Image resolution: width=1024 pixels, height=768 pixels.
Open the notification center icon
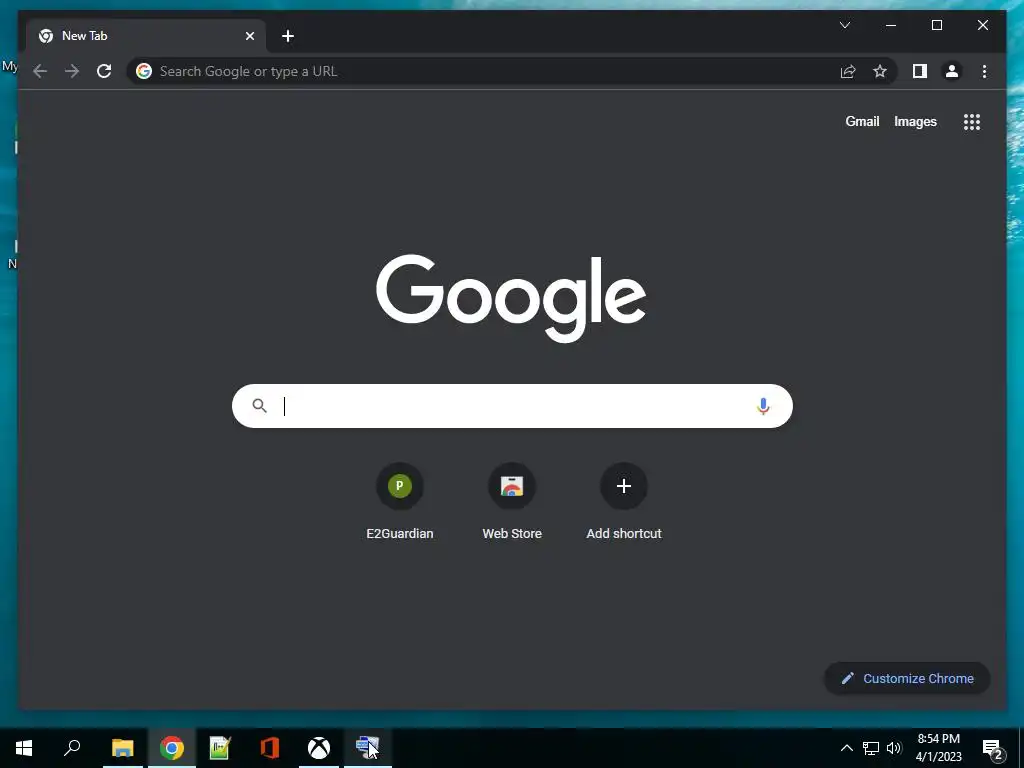pyautogui.click(x=993, y=748)
